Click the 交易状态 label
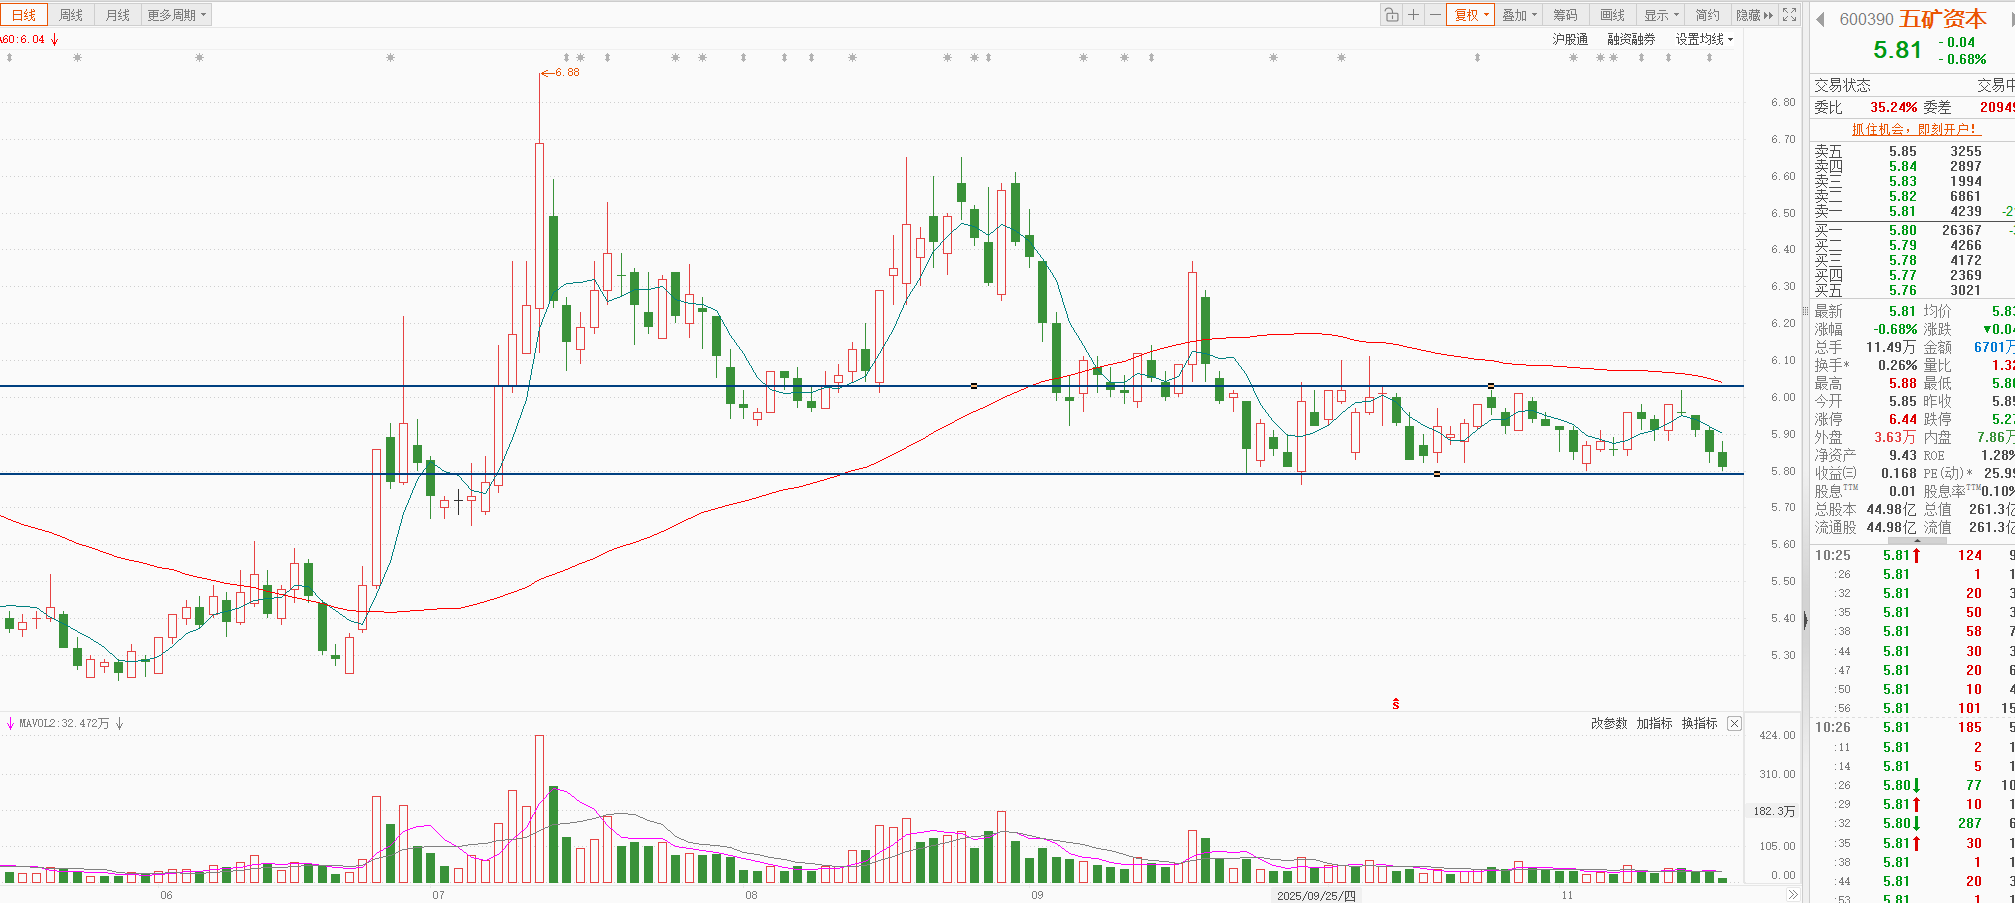Viewport: 2015px width, 903px height. (1842, 85)
